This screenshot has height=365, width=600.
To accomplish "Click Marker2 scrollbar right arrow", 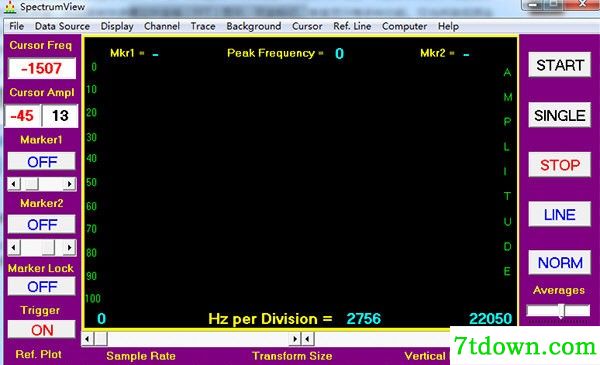I will (69, 248).
